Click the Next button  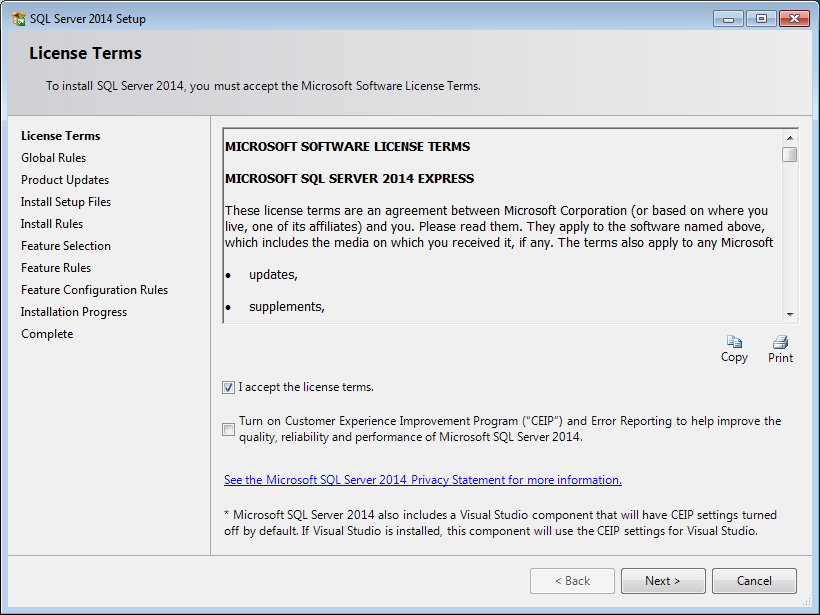coord(663,581)
